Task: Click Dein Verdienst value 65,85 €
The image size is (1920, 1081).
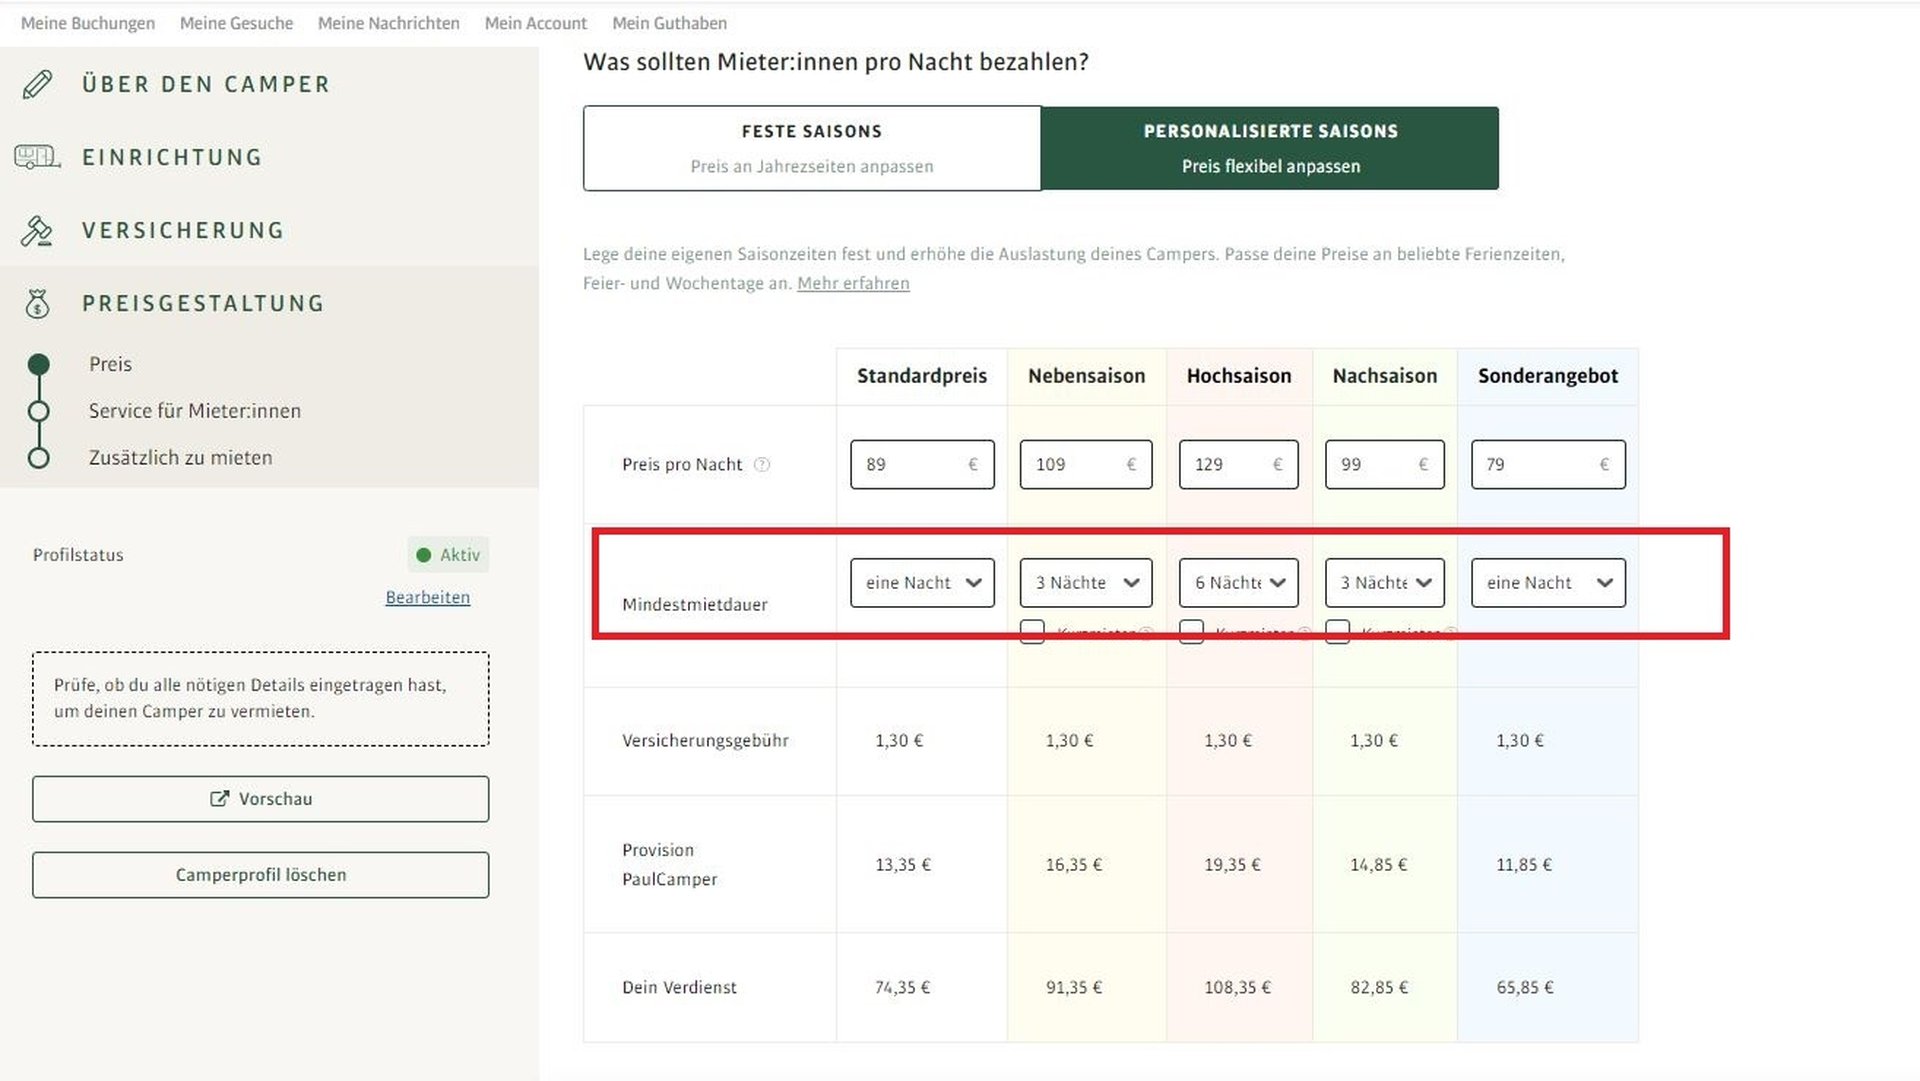Action: pyautogui.click(x=1525, y=988)
